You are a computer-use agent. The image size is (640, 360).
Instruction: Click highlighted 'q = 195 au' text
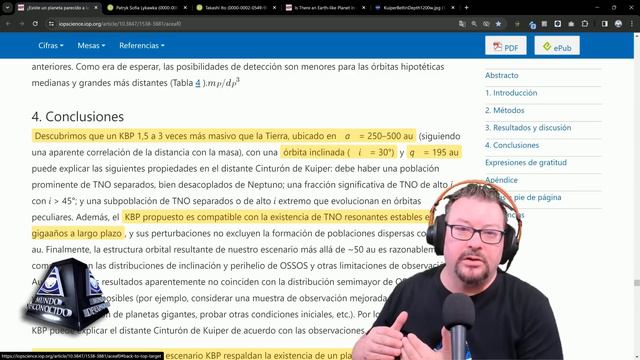coord(434,152)
